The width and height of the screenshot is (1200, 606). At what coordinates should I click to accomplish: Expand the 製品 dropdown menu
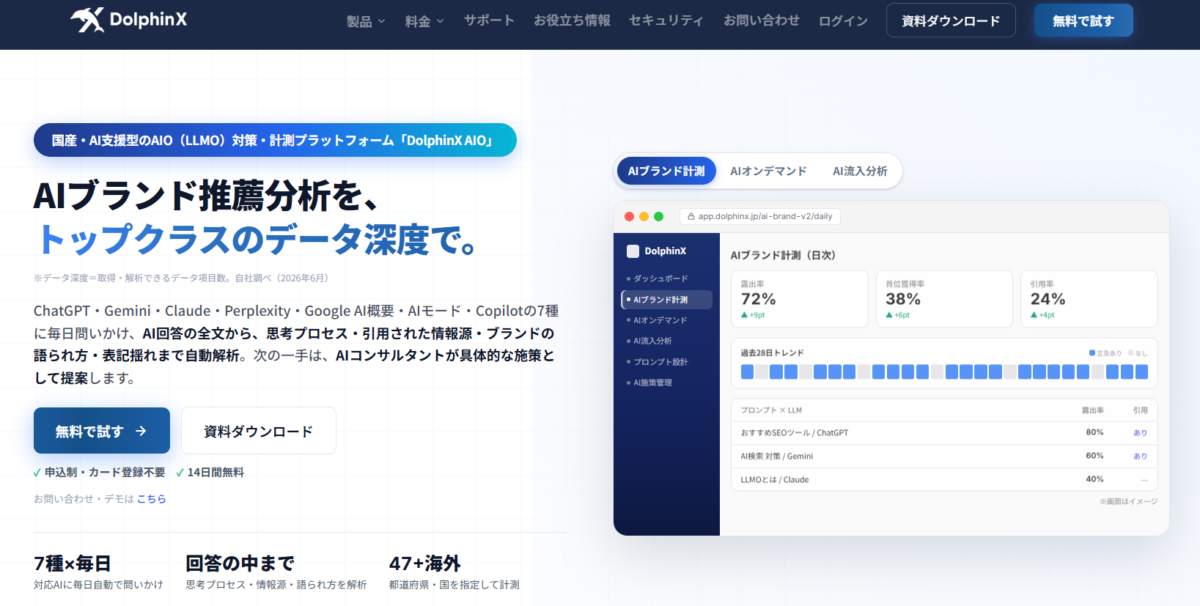point(365,20)
